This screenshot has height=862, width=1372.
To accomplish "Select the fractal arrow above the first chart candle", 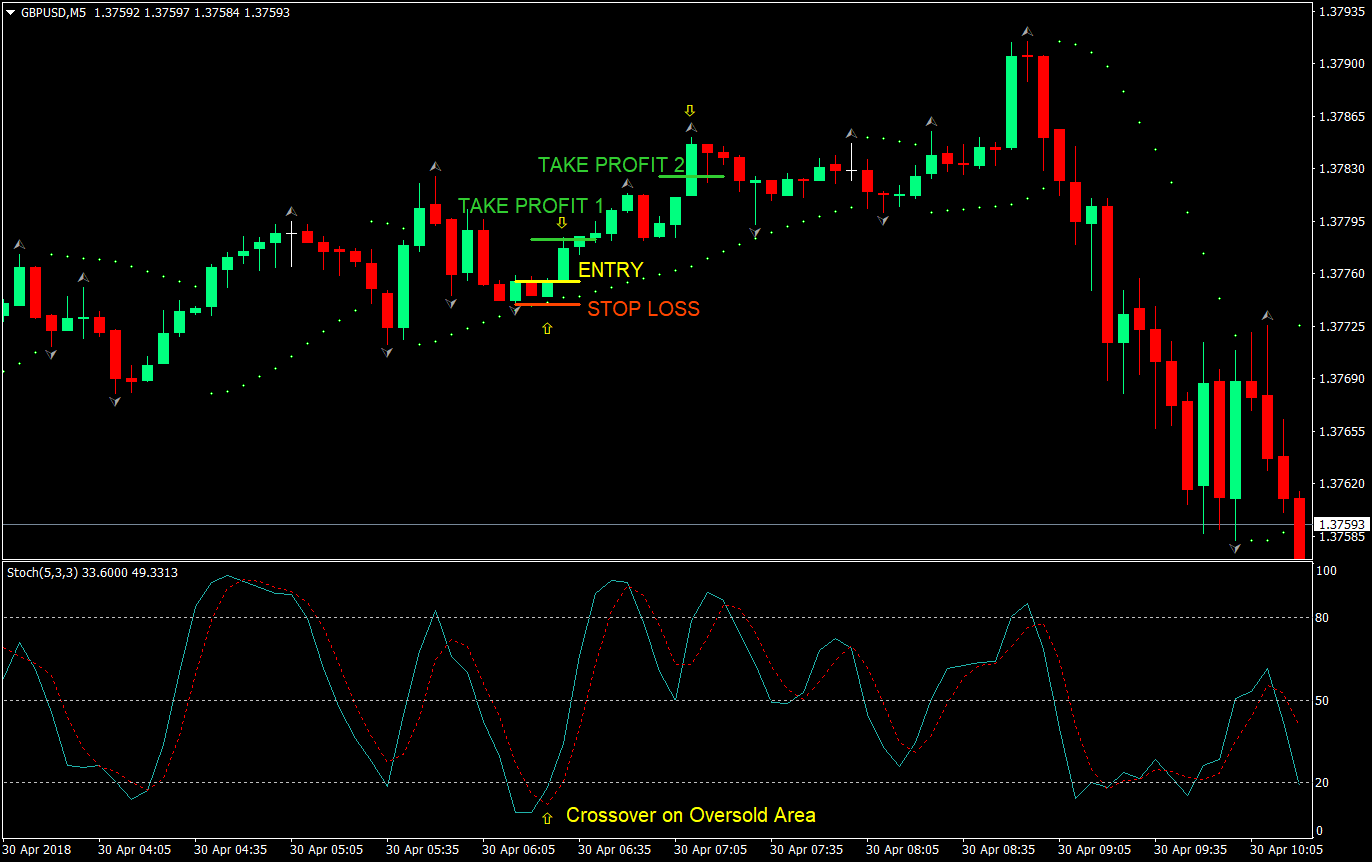I will 18,244.
